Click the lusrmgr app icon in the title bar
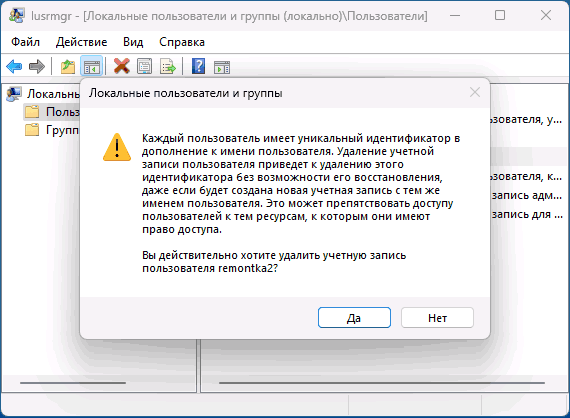The height and width of the screenshot is (418, 570). point(17,15)
